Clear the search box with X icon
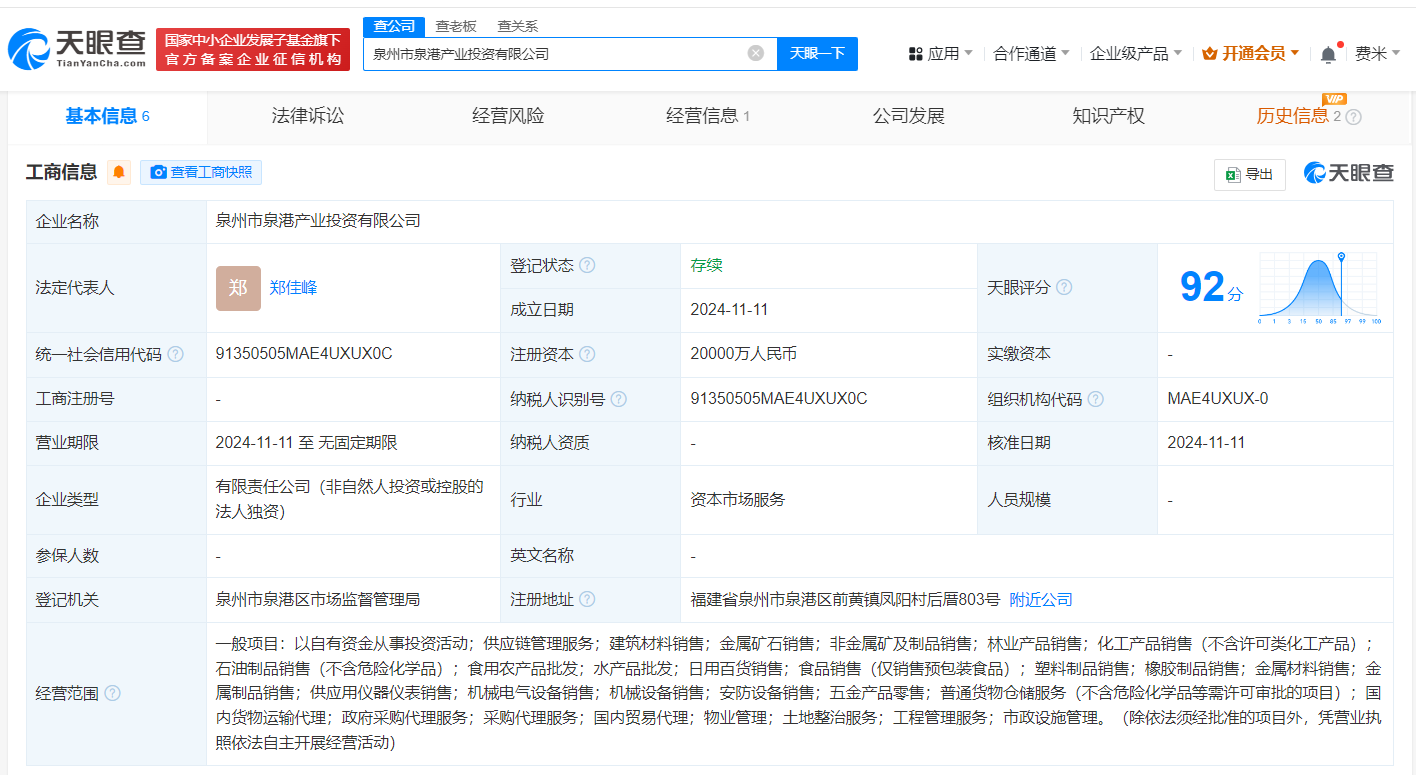 click(756, 53)
